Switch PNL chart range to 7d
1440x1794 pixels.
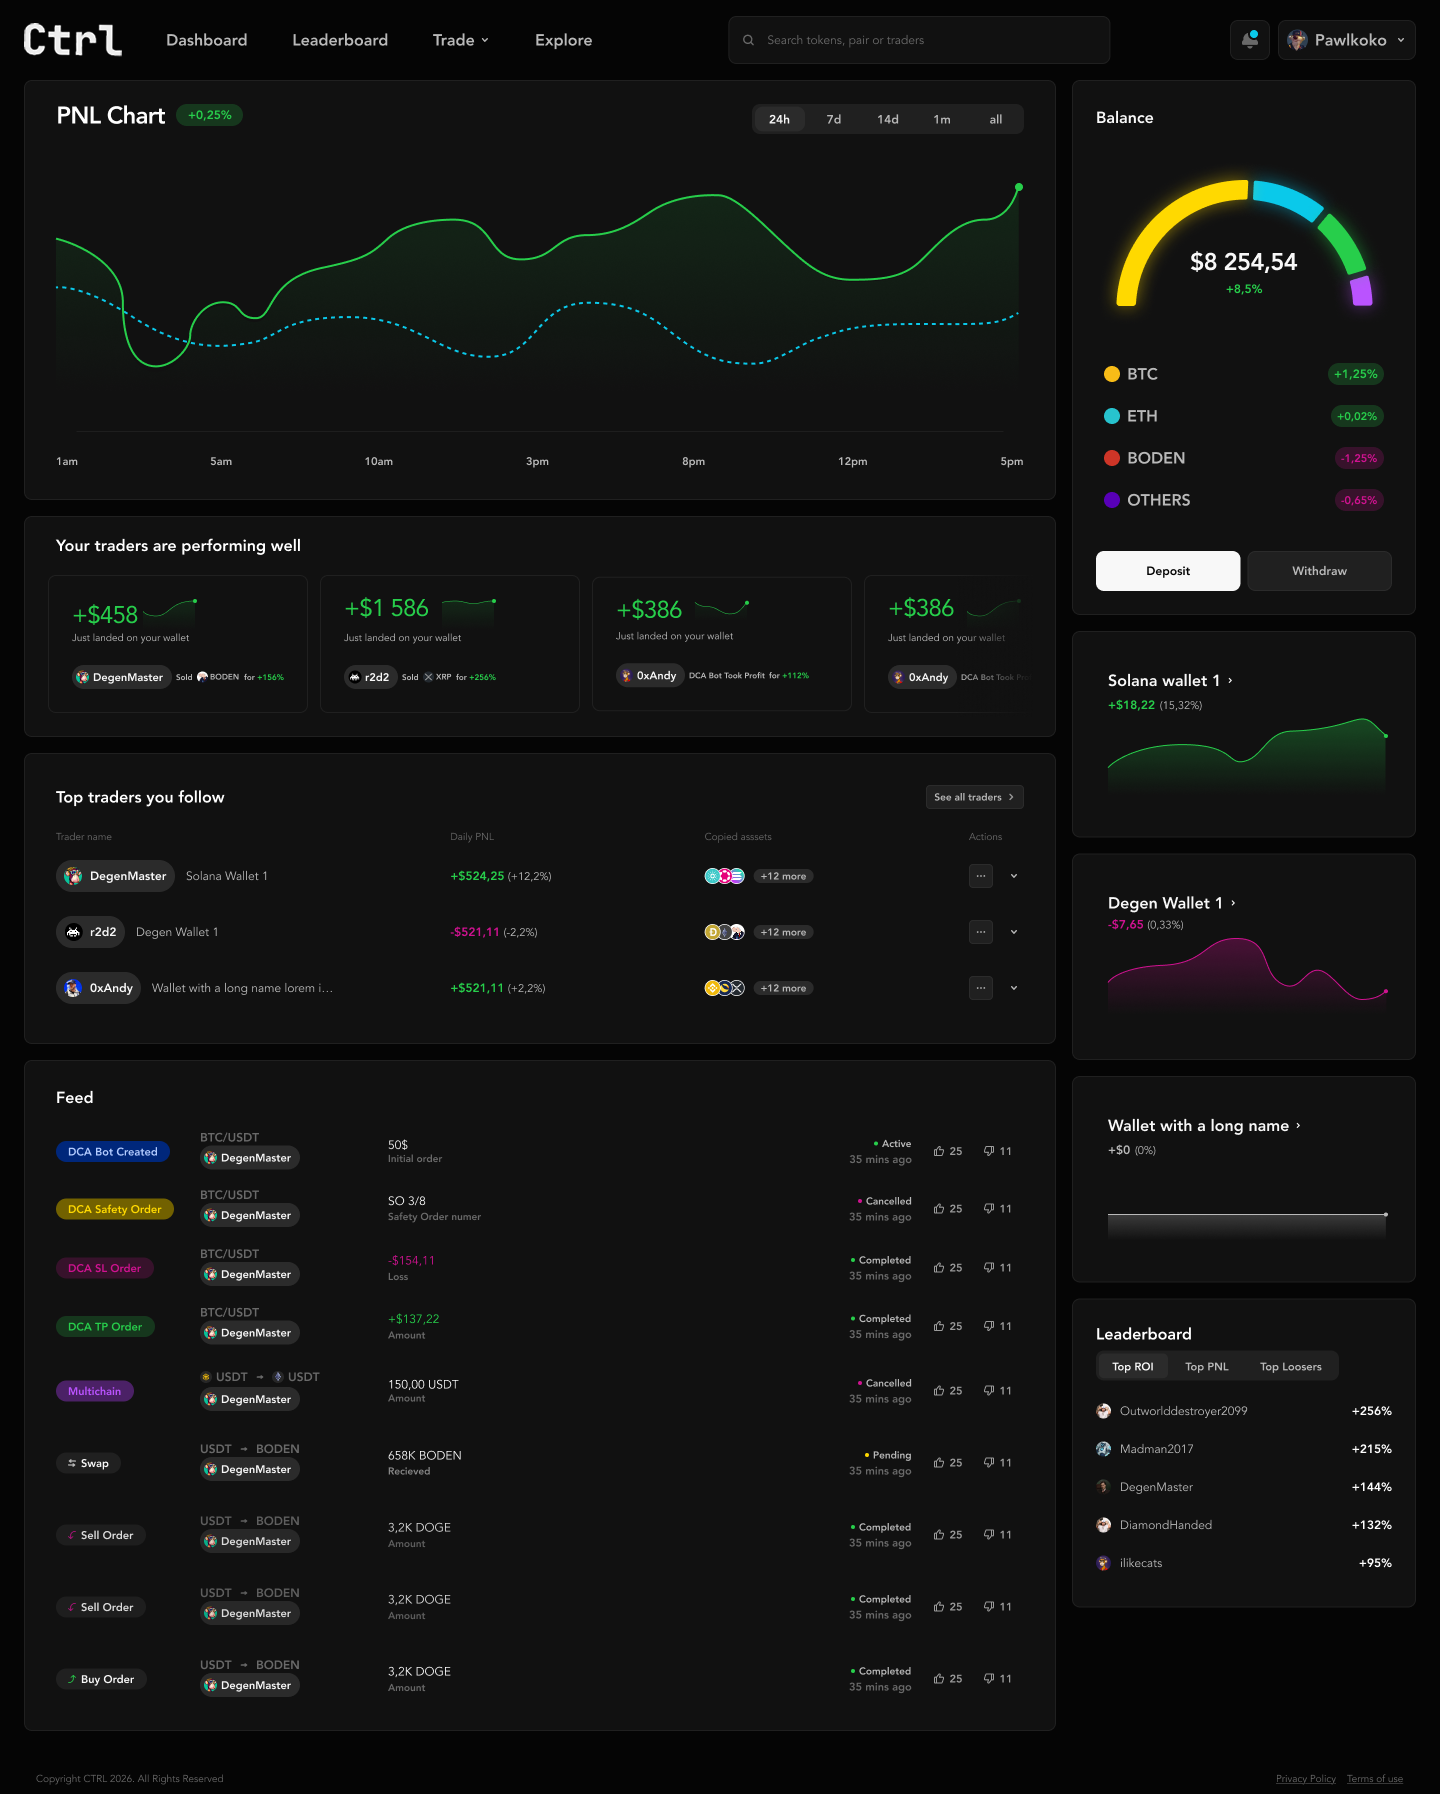(x=834, y=119)
